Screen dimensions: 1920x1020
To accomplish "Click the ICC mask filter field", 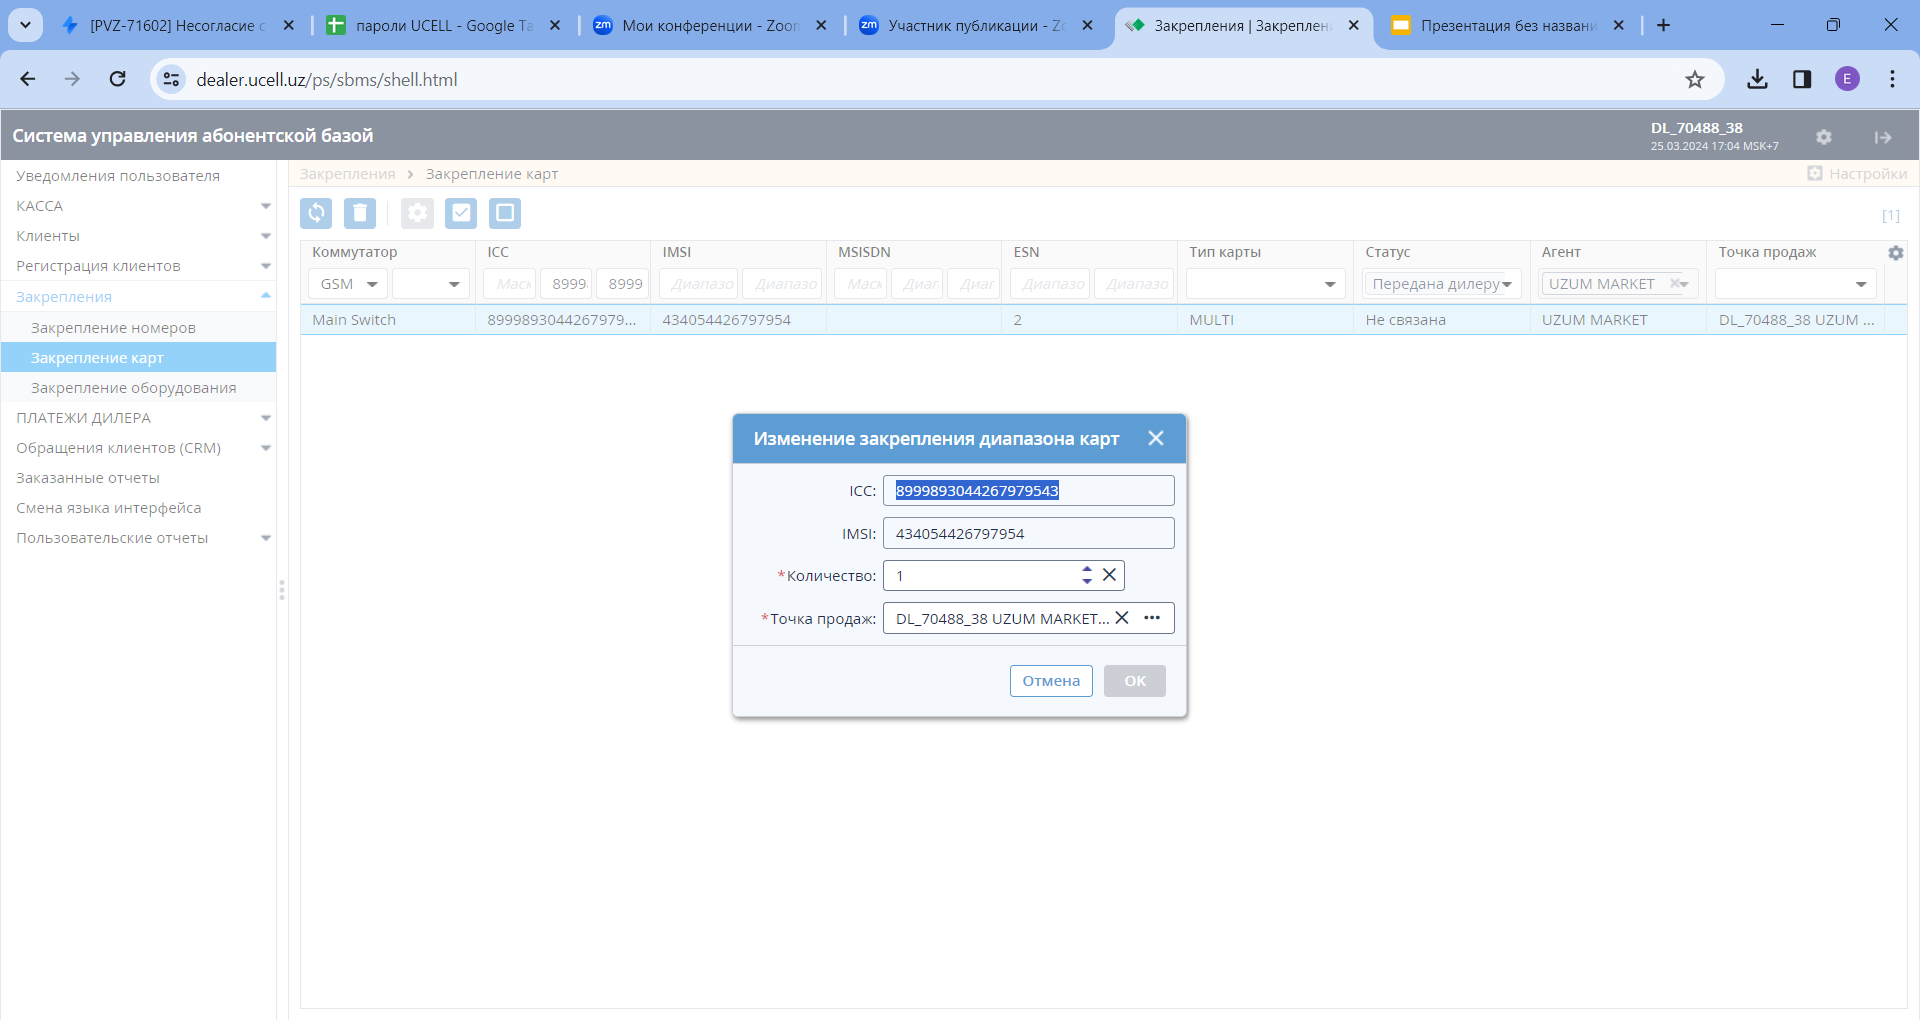I will 510,284.
